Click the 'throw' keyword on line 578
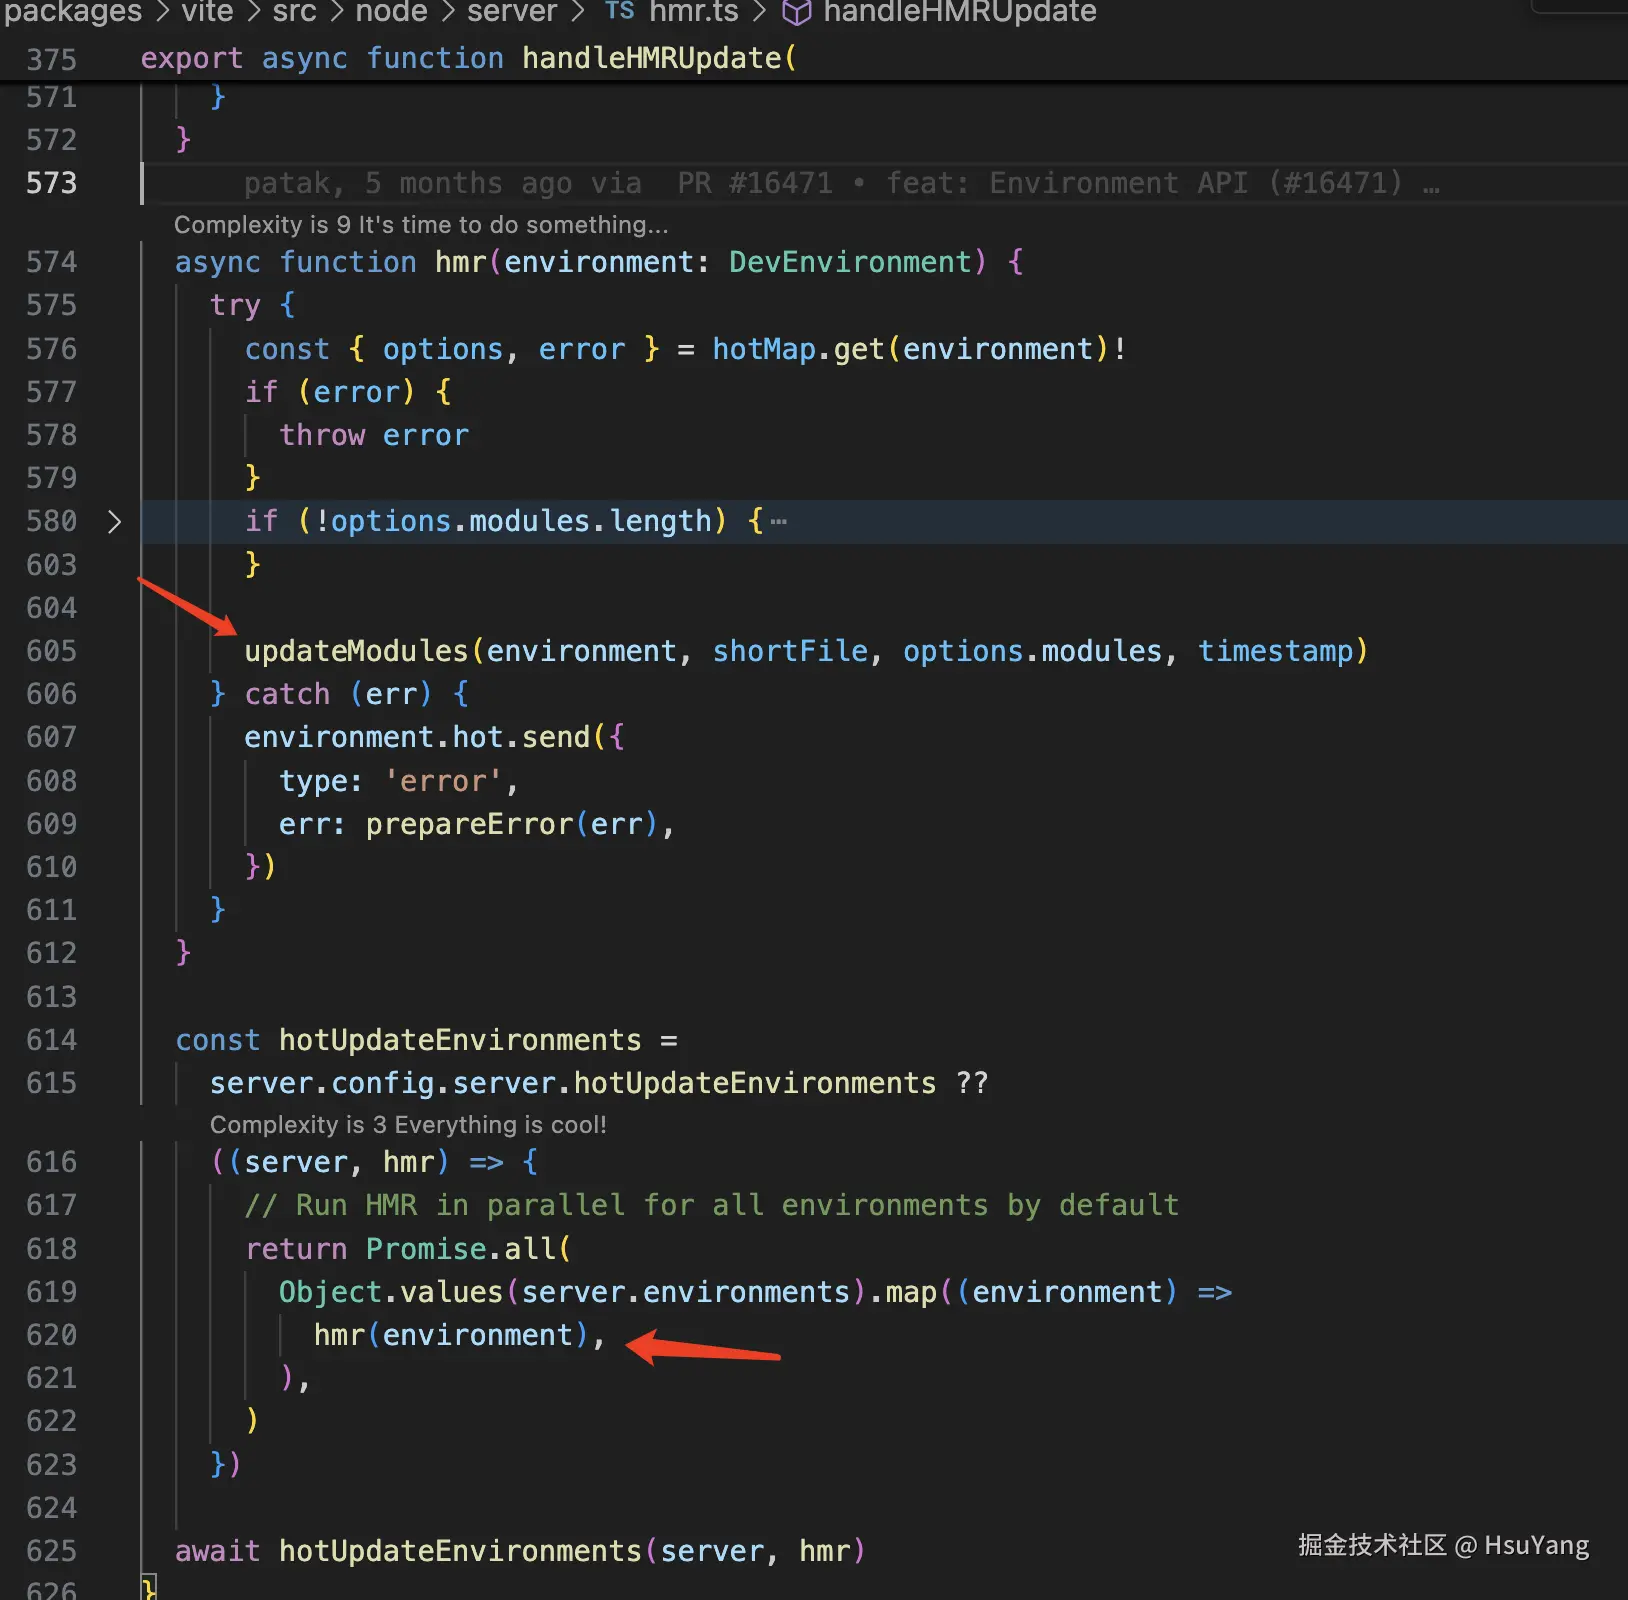This screenshot has width=1628, height=1600. (x=322, y=435)
